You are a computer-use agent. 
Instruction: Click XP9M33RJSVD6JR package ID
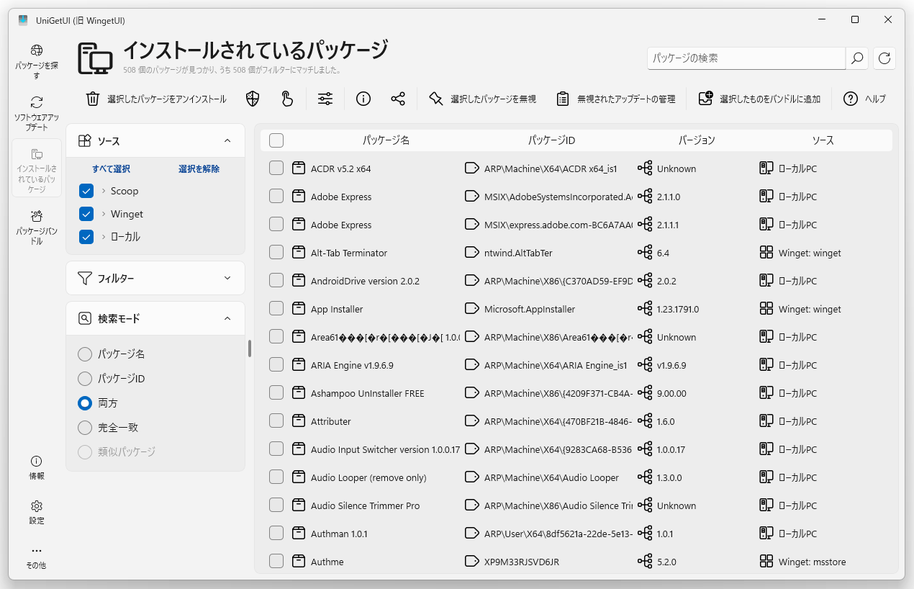[x=521, y=562]
